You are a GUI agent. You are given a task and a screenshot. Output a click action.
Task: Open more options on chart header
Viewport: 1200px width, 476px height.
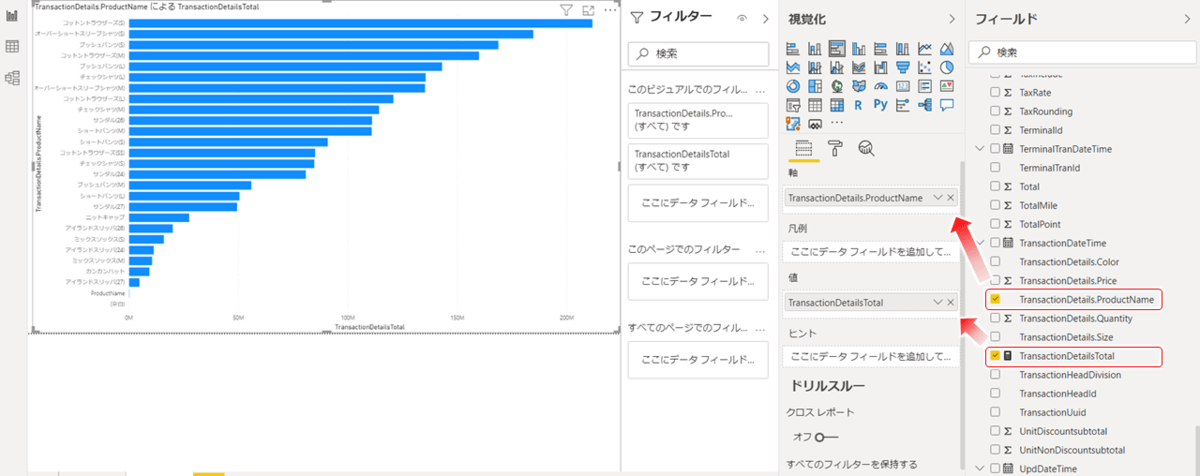(x=610, y=10)
